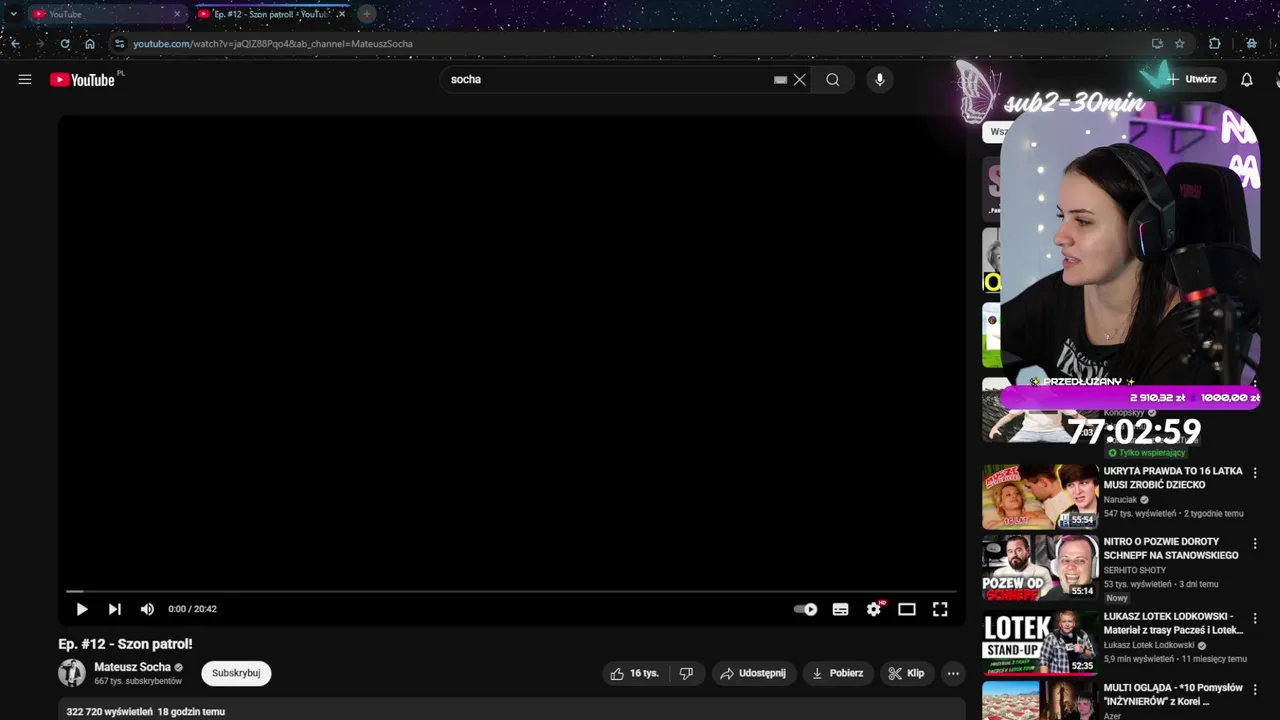
Task: Click video title Ep. #12 - Szon patrol!
Action: (125, 644)
